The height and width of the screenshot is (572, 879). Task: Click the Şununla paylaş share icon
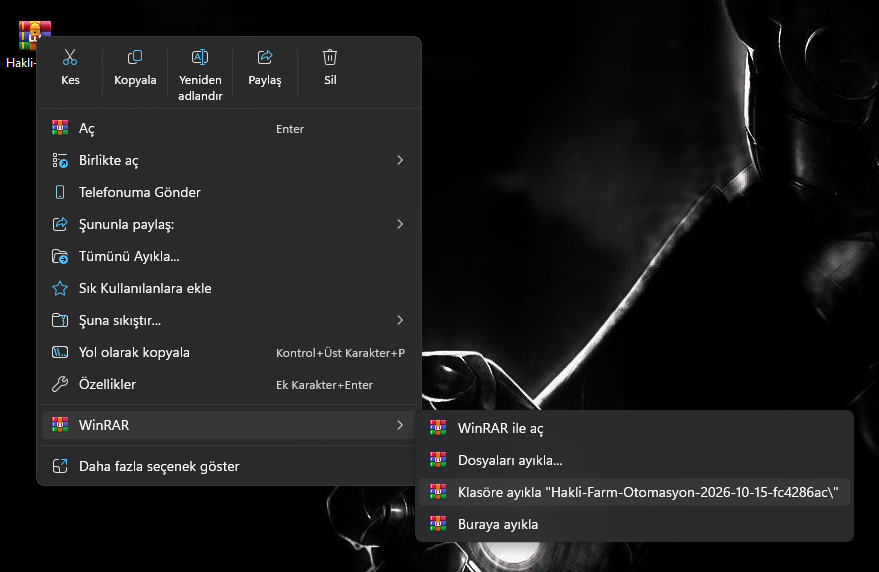(x=60, y=224)
